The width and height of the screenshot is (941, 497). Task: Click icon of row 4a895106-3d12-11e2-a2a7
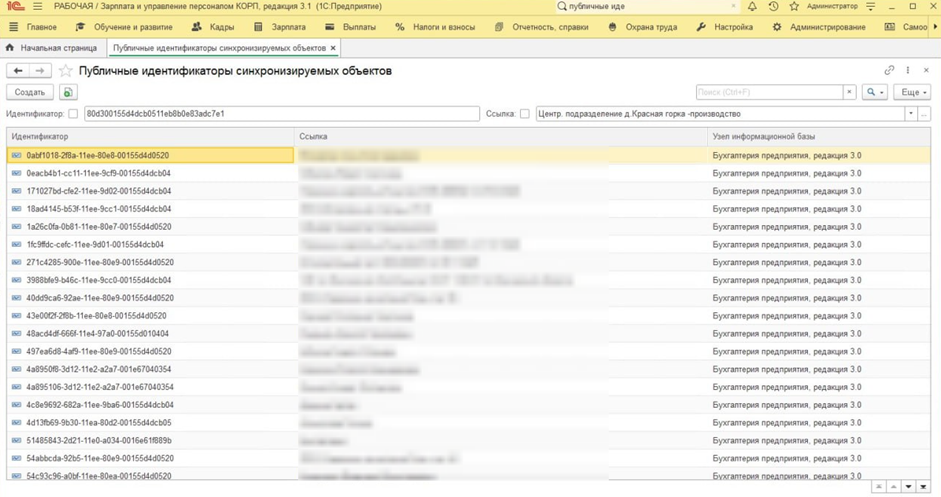17,387
